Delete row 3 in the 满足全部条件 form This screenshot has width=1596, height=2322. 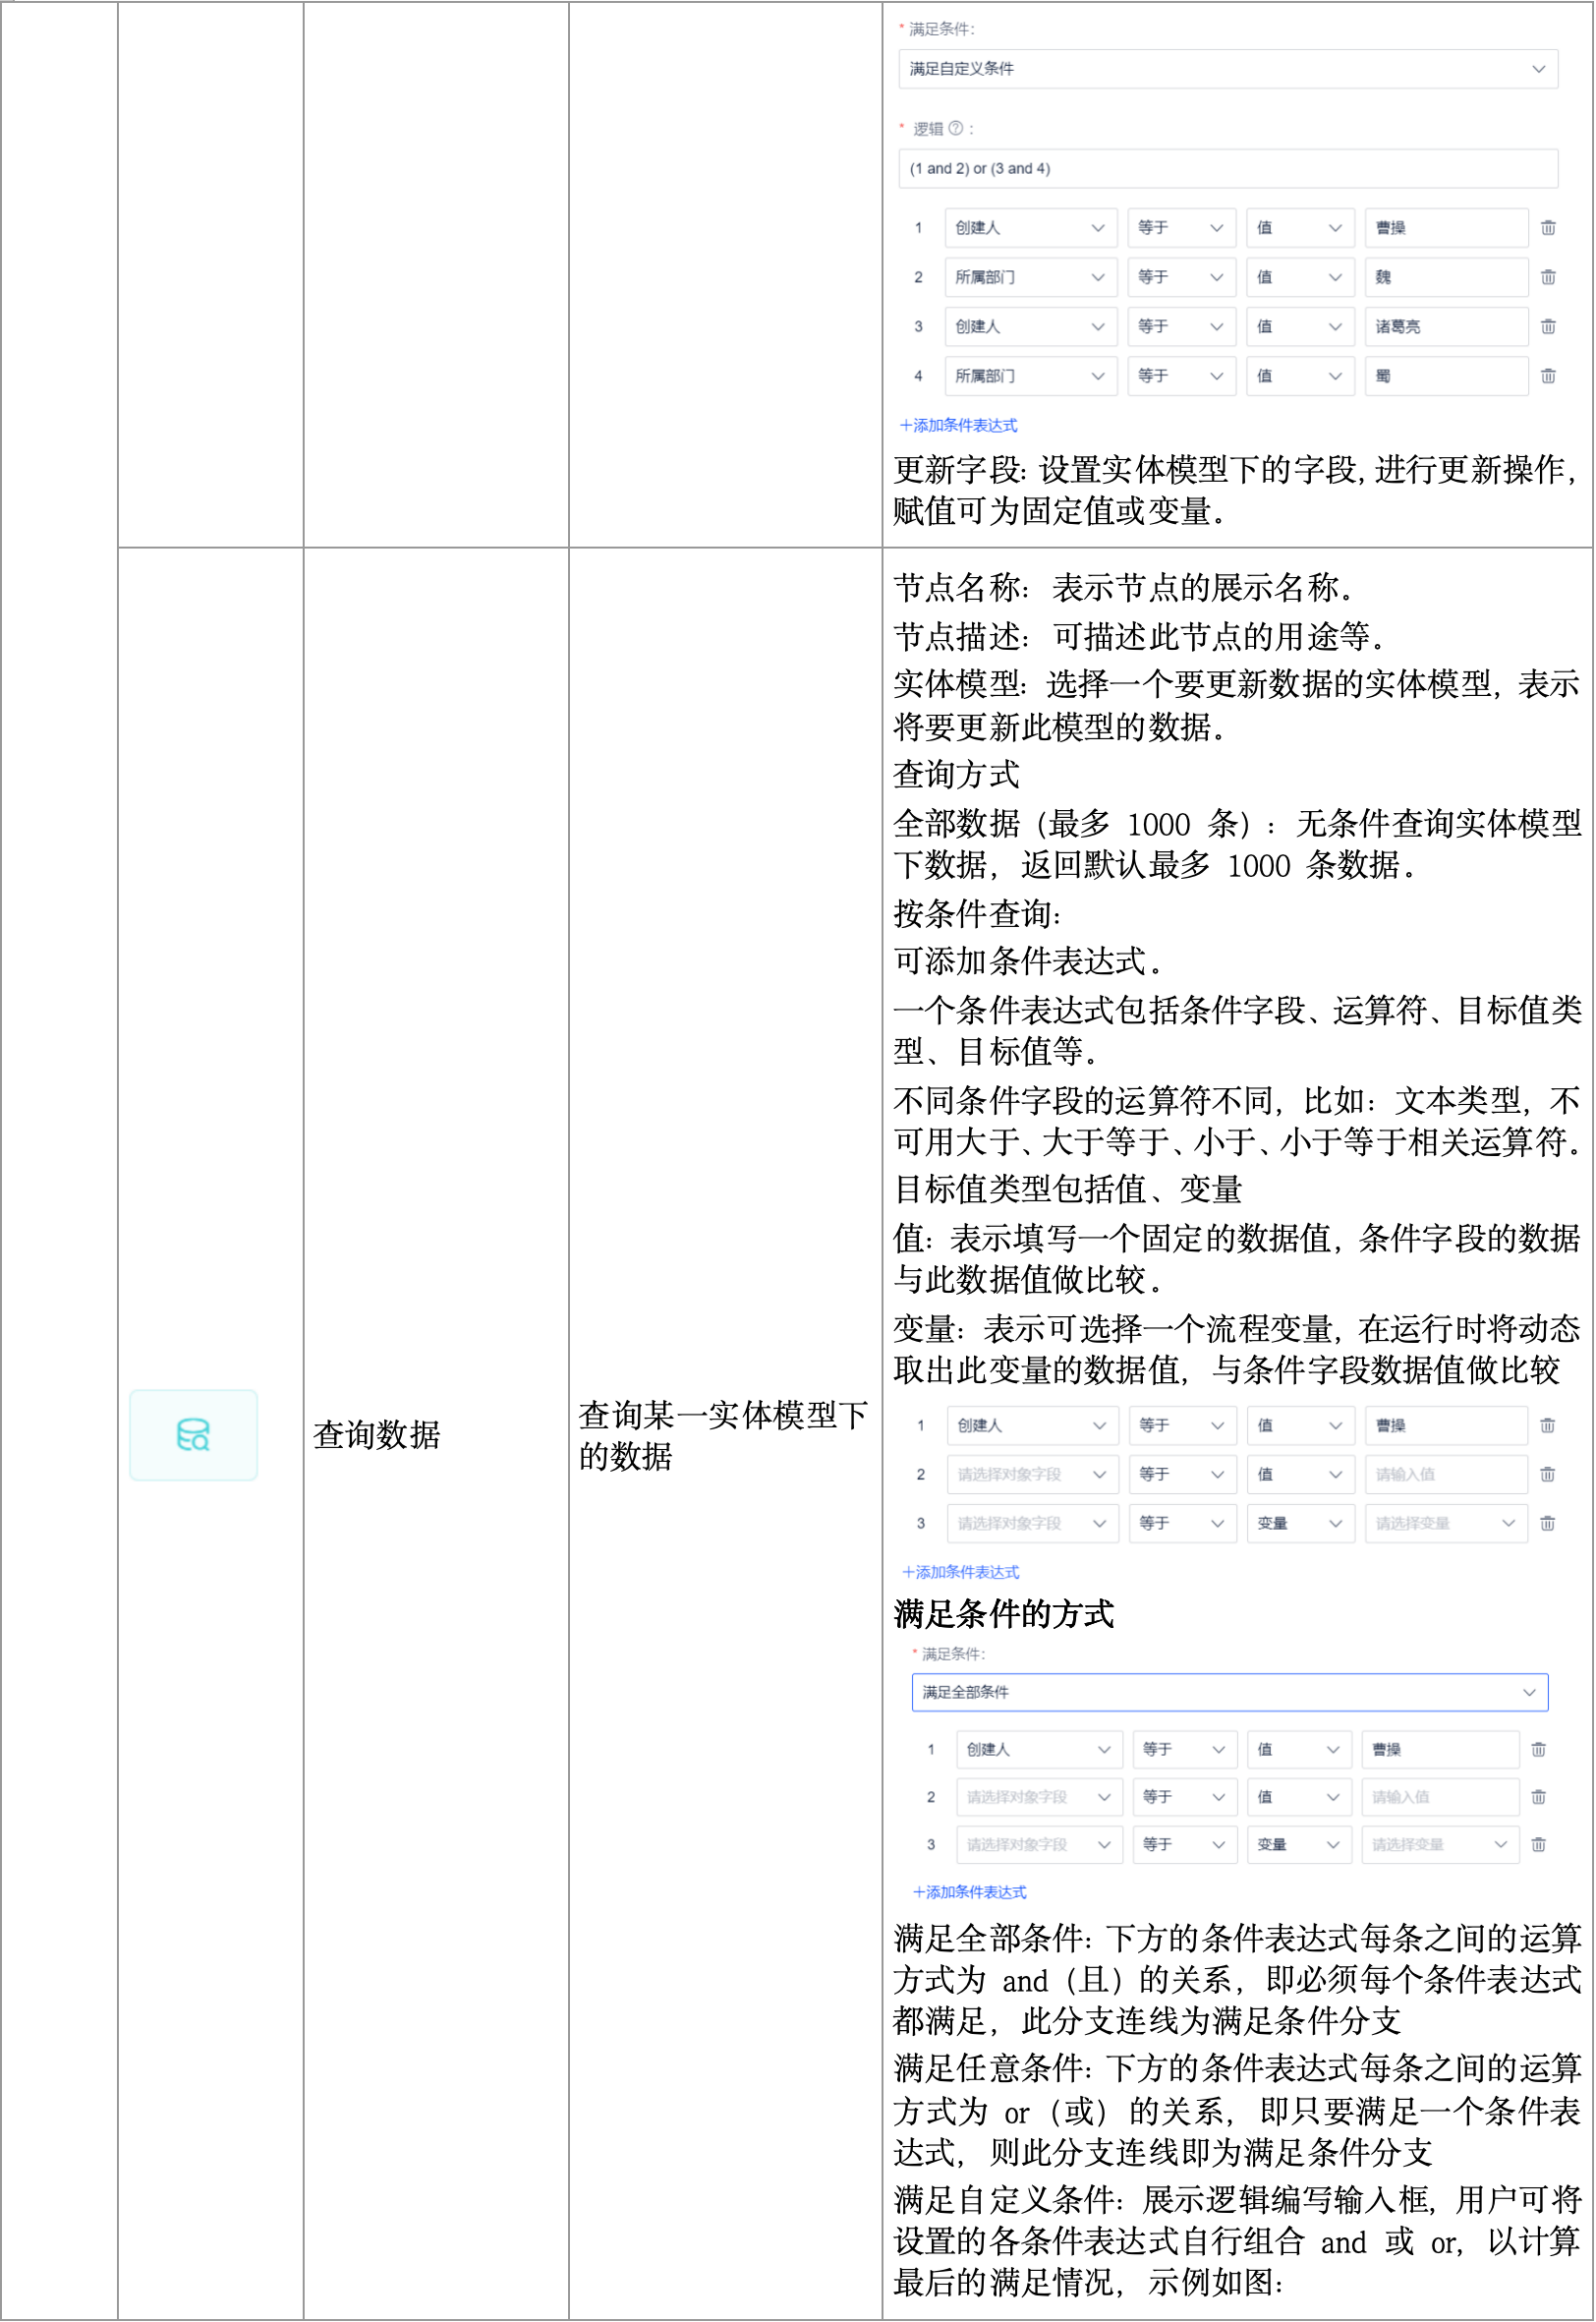tap(1538, 1844)
